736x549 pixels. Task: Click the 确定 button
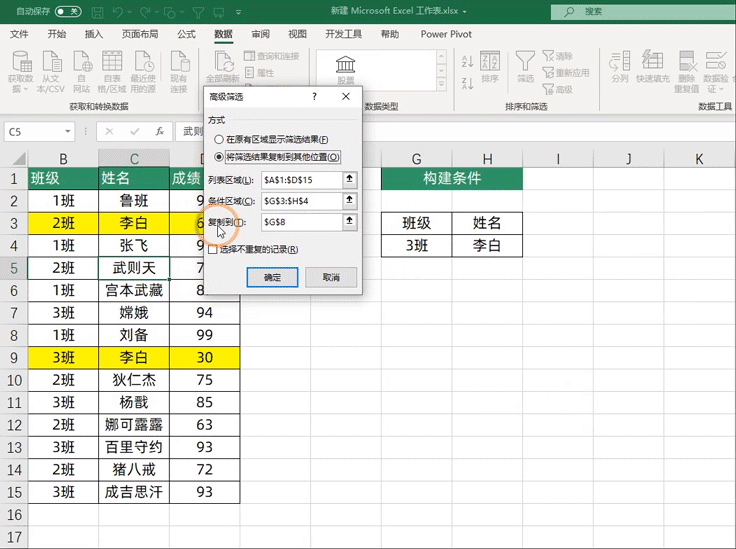pos(272,277)
